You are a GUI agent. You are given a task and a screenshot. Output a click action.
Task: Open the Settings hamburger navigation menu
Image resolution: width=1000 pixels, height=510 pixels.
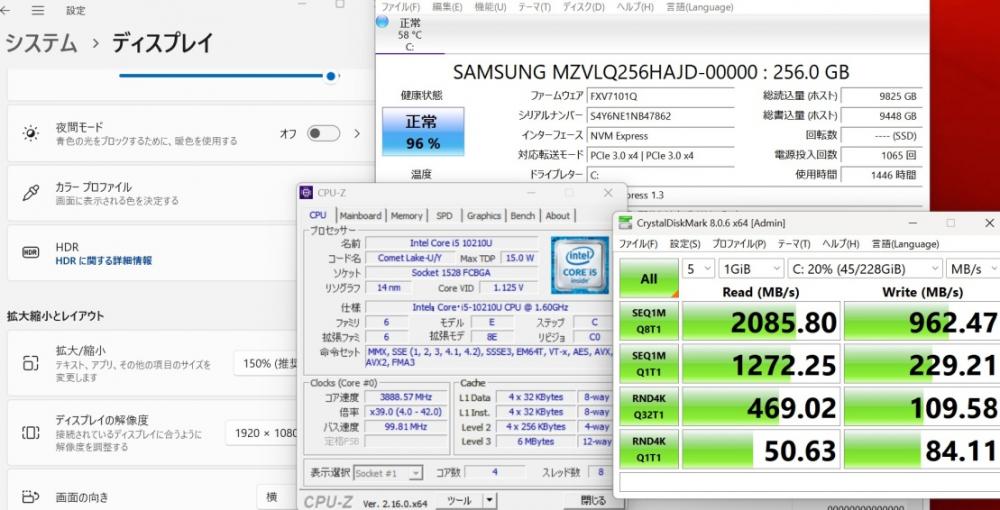pos(38,10)
